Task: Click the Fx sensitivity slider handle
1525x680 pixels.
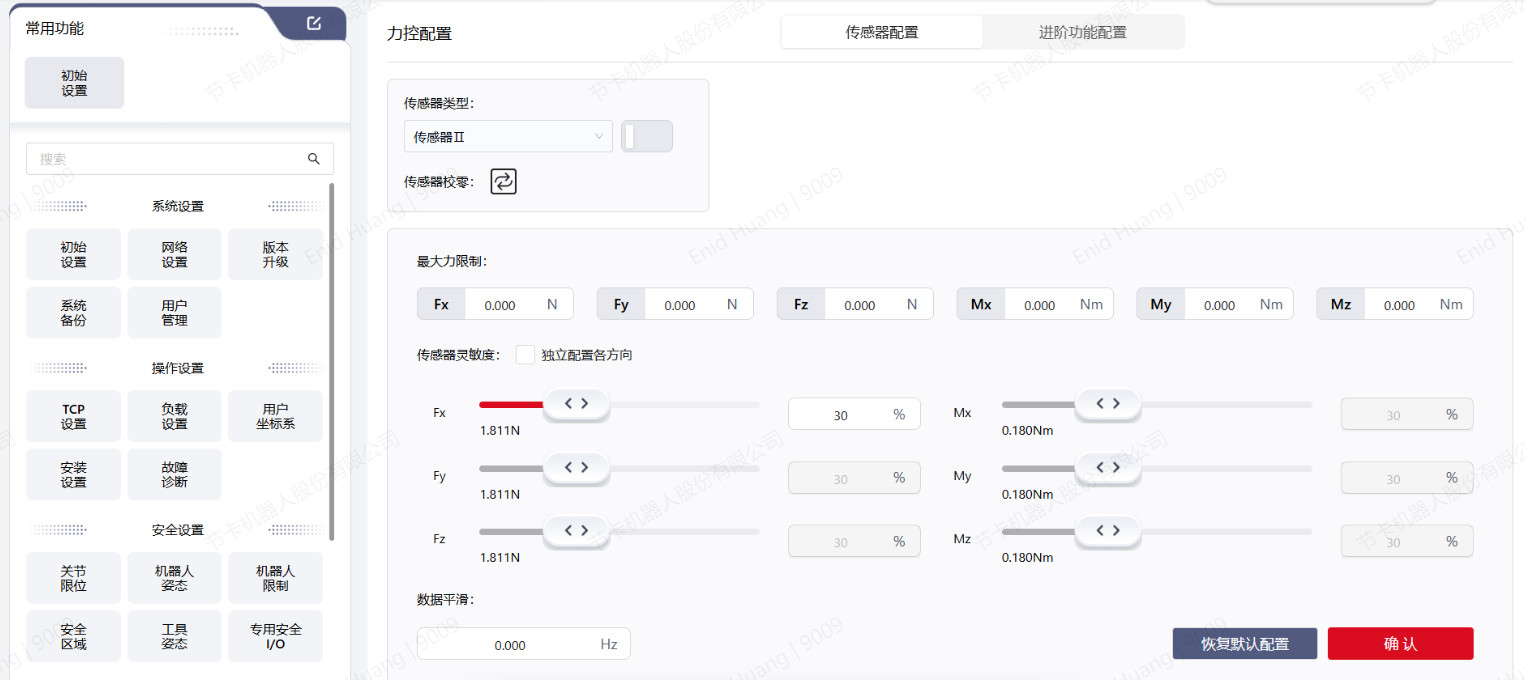Action: point(576,404)
